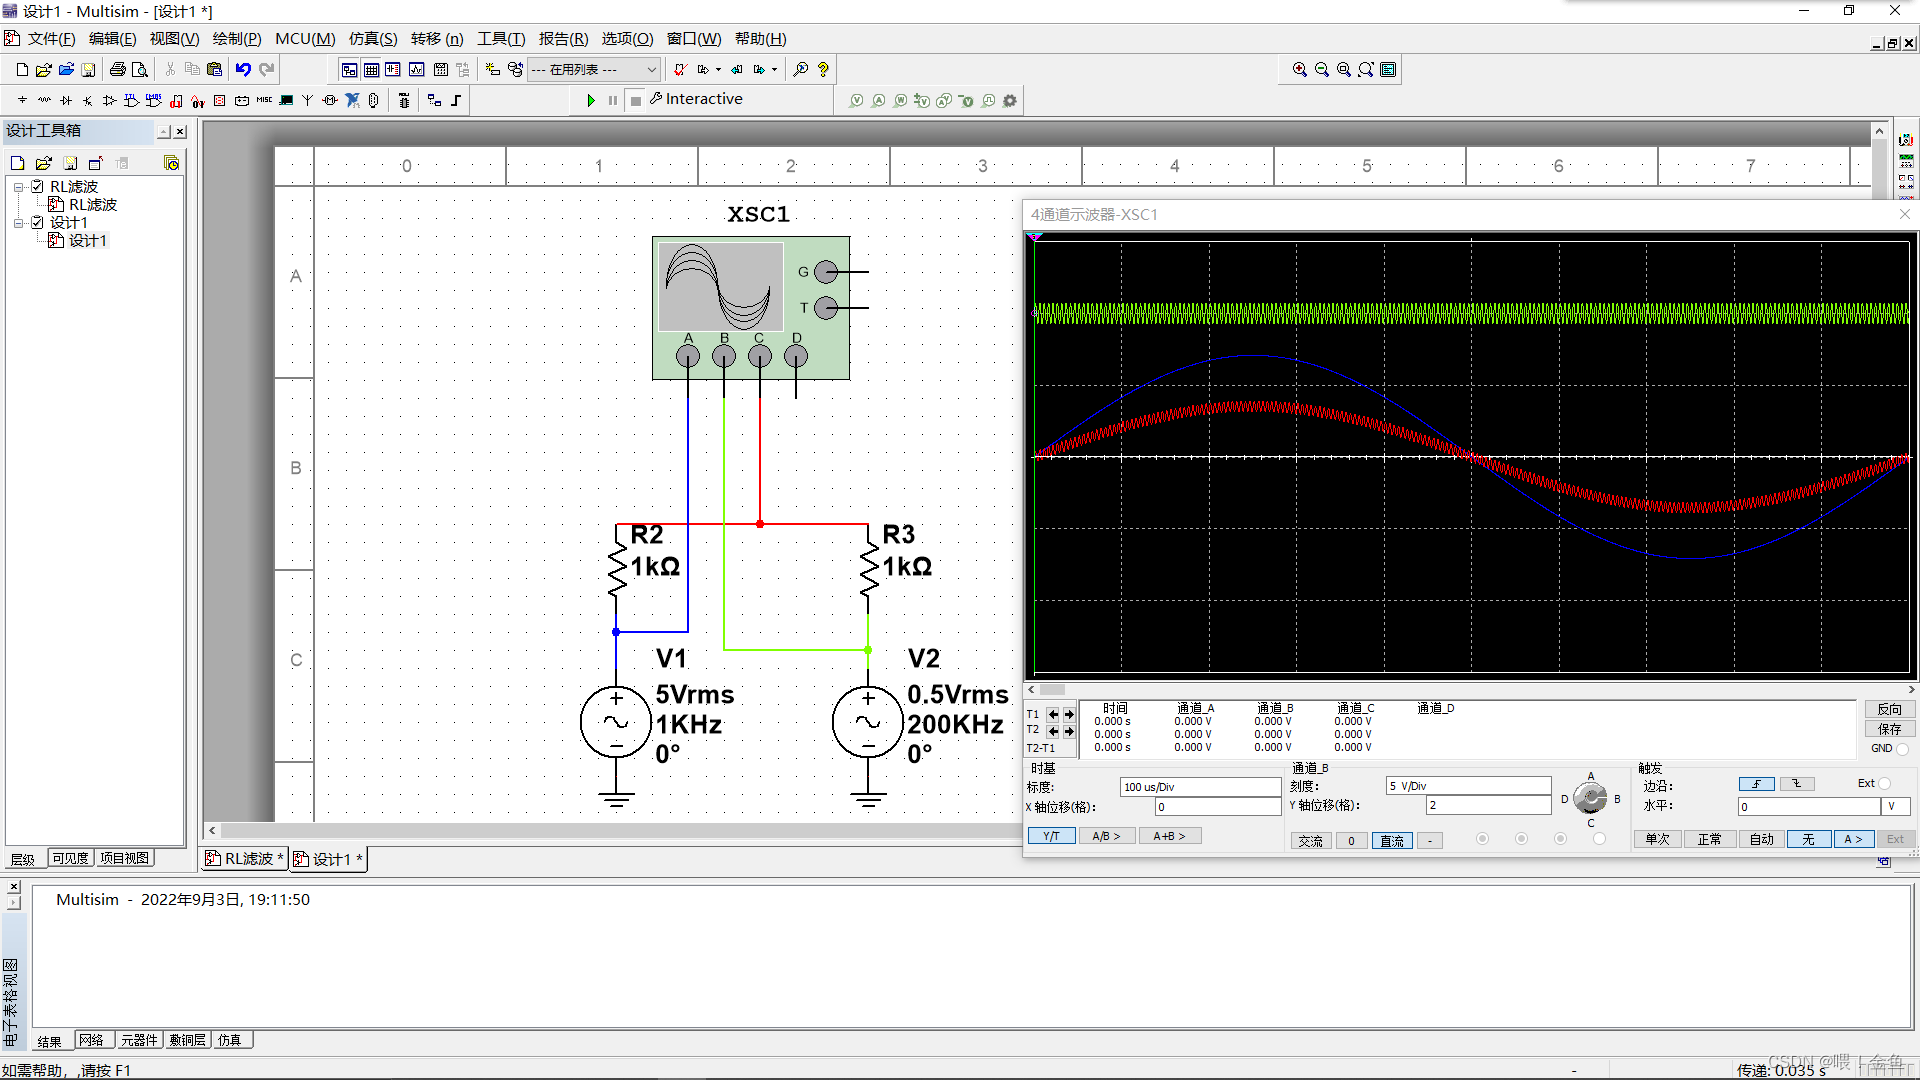The image size is (1920, 1080).
Task: Toggle the RL滤波 project checkbox
Action: [x=38, y=187]
